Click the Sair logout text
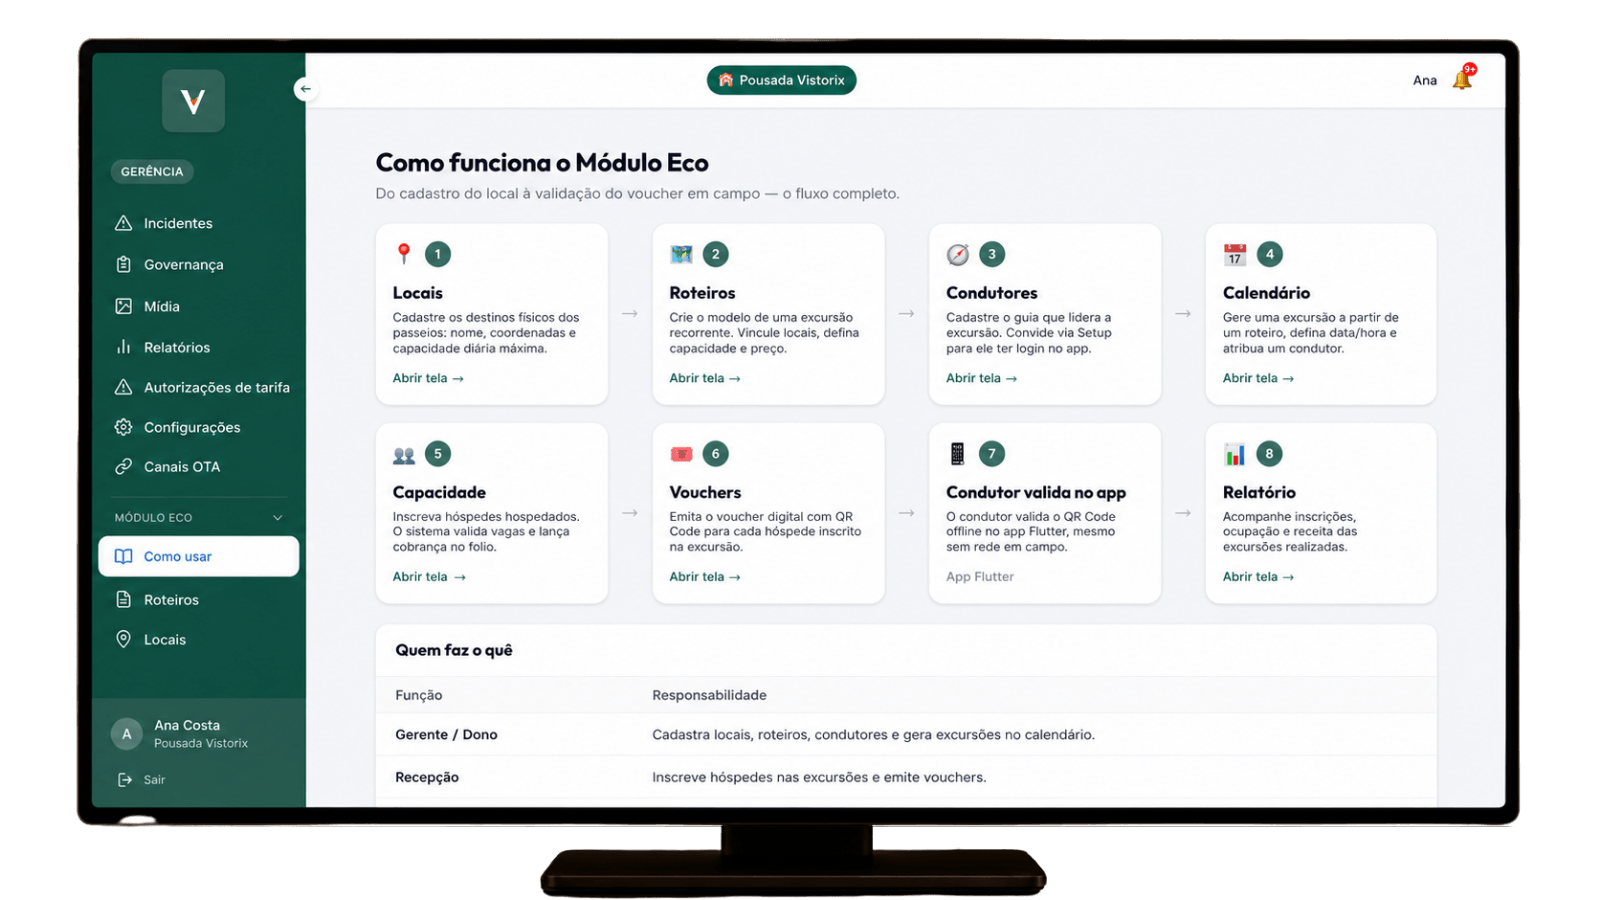 [154, 780]
